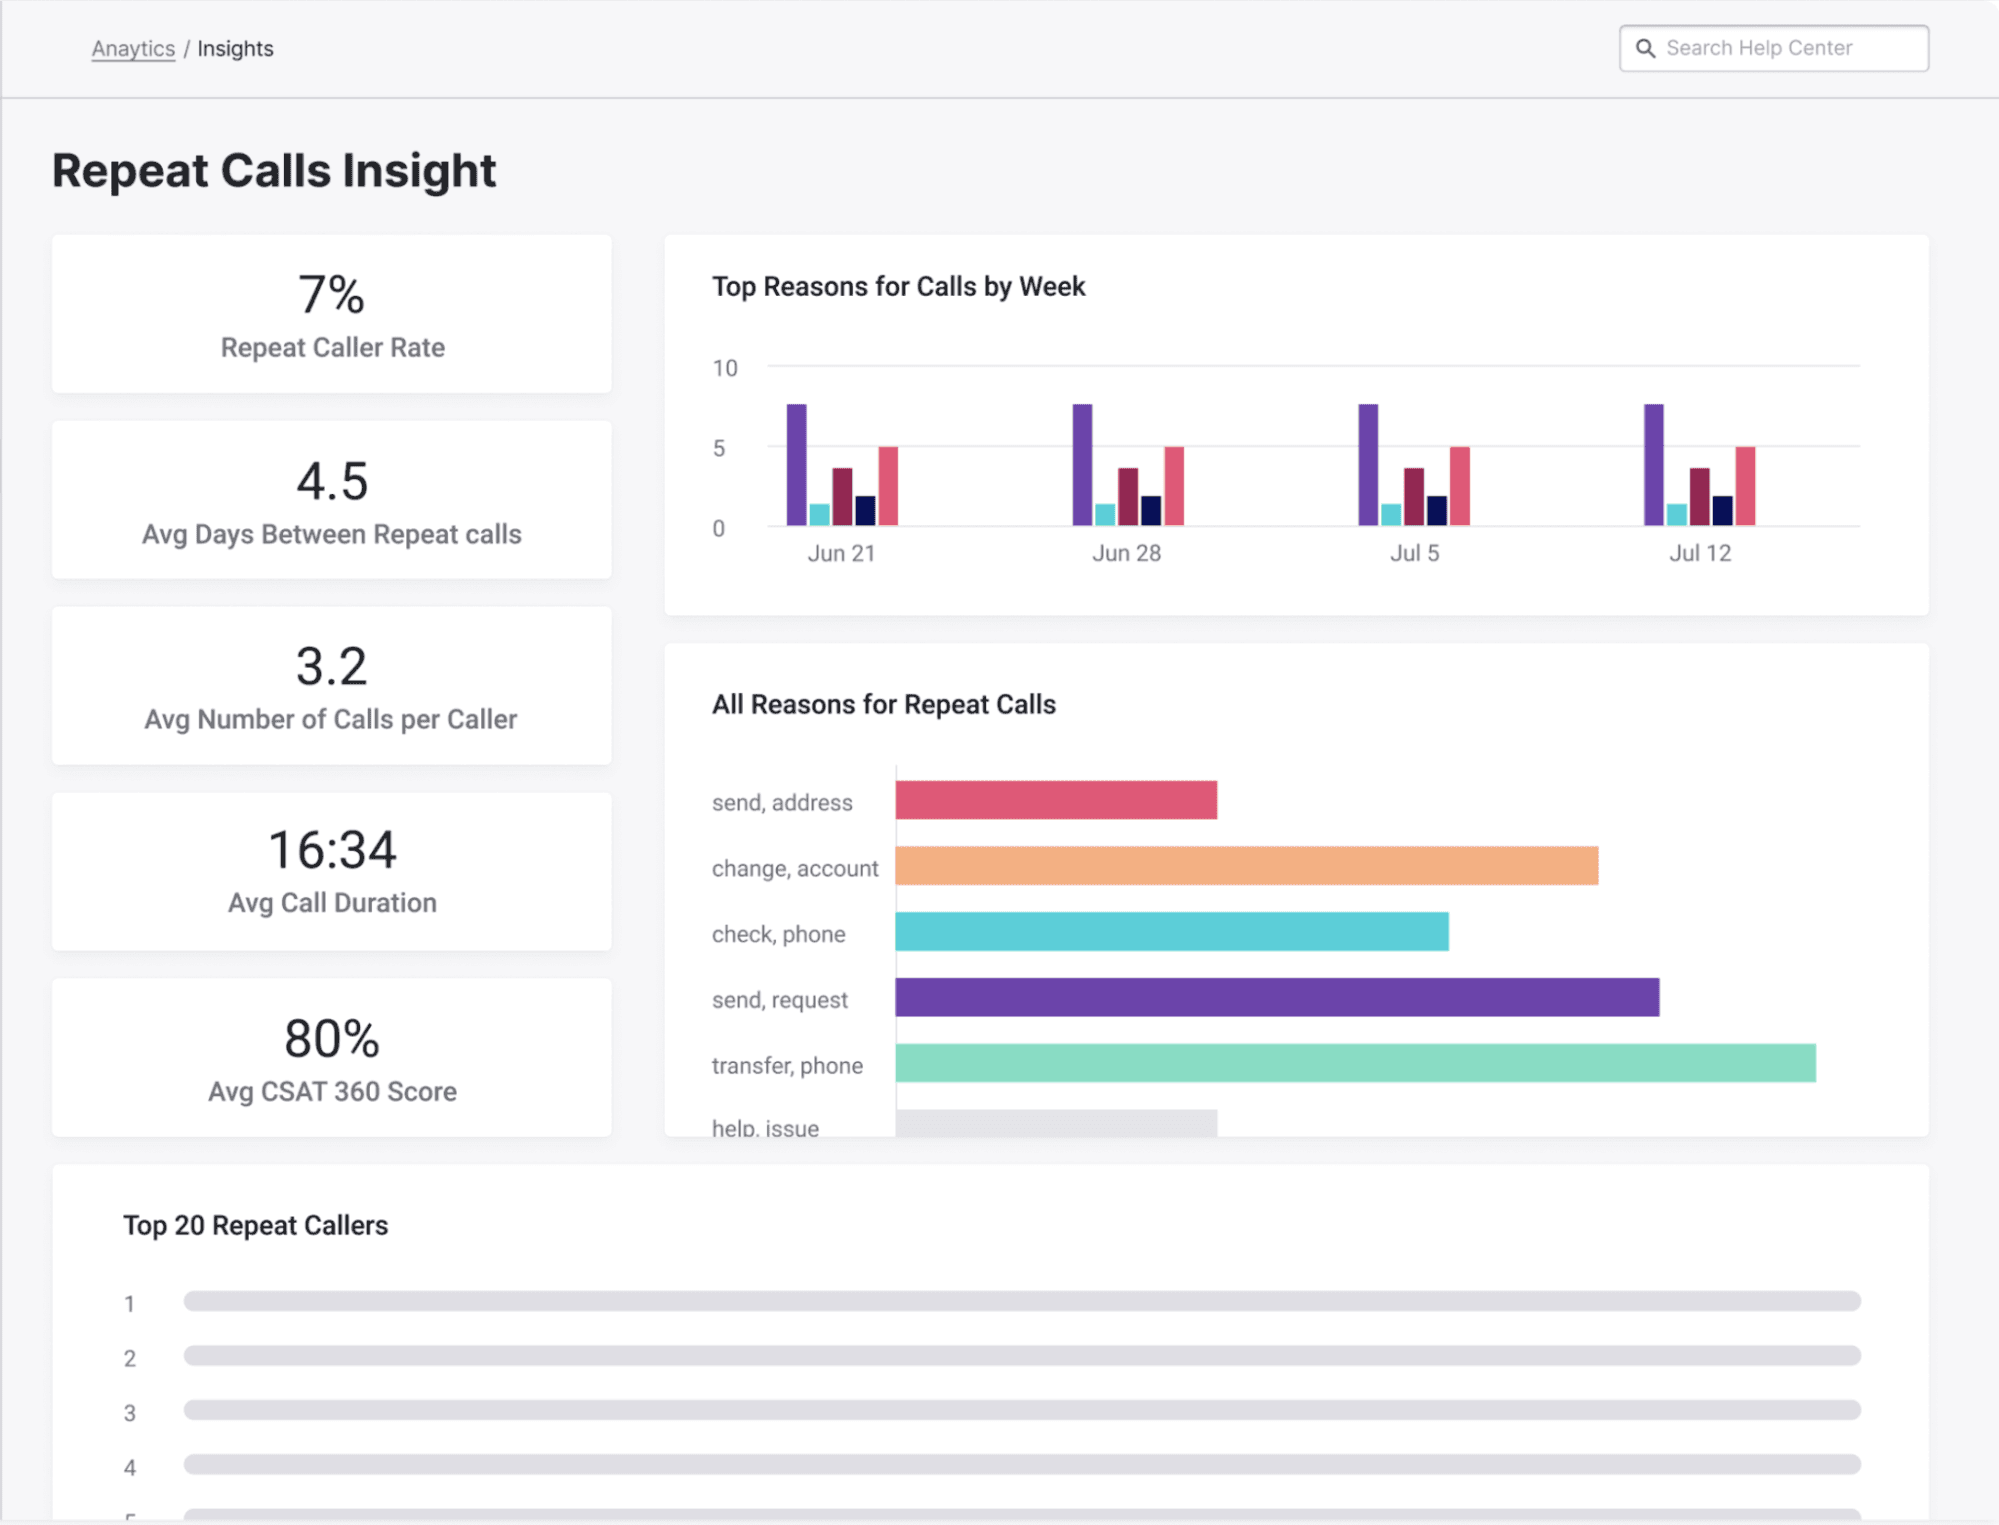Select the Avg Number of Calls per Caller card

pos(331,685)
